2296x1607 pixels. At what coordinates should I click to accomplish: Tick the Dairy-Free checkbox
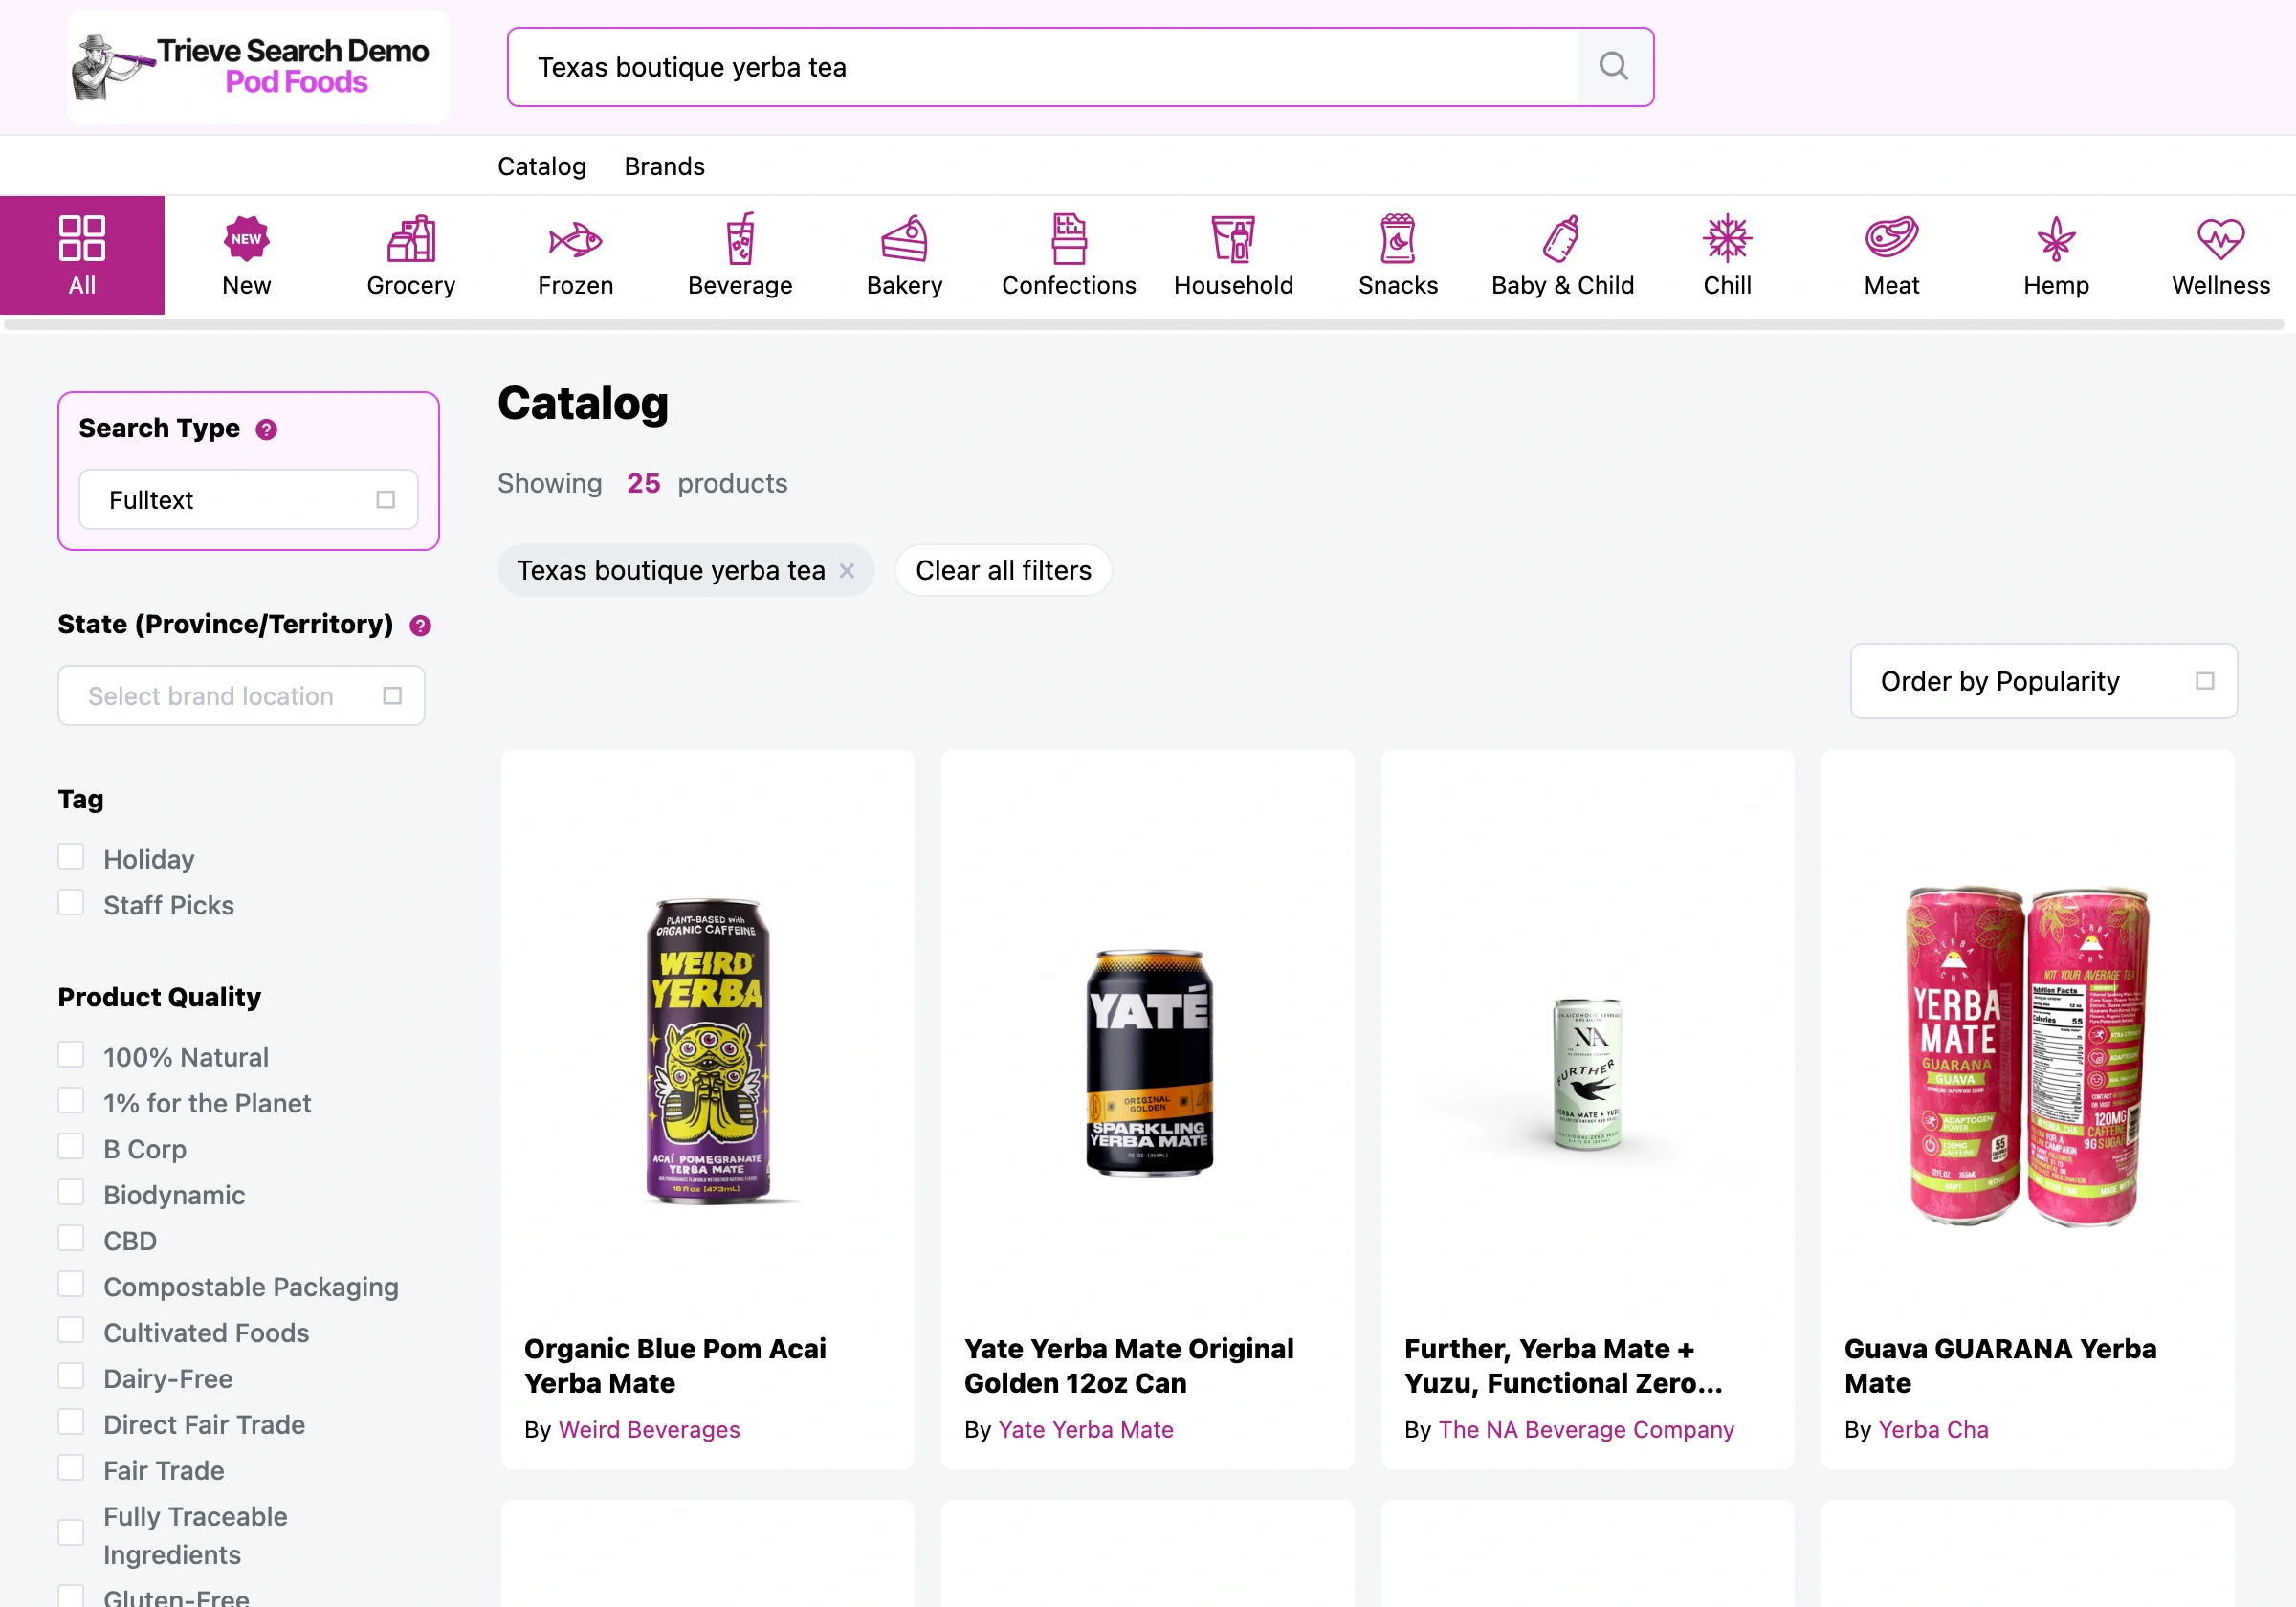(71, 1376)
